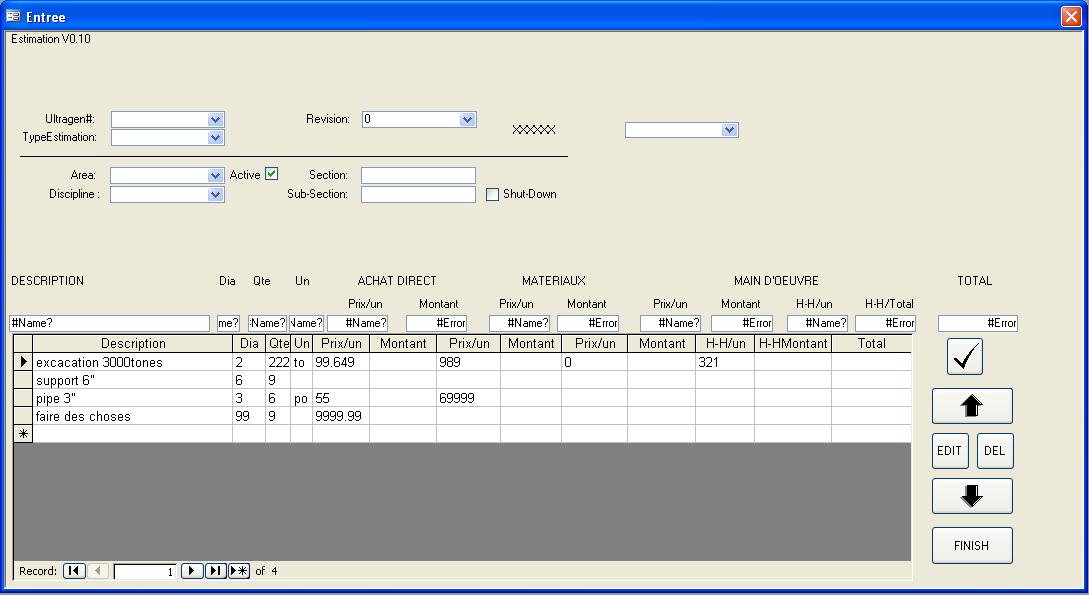Image resolution: width=1089 pixels, height=595 pixels.
Task: Click the Entree form window icon
Action: coord(13,16)
